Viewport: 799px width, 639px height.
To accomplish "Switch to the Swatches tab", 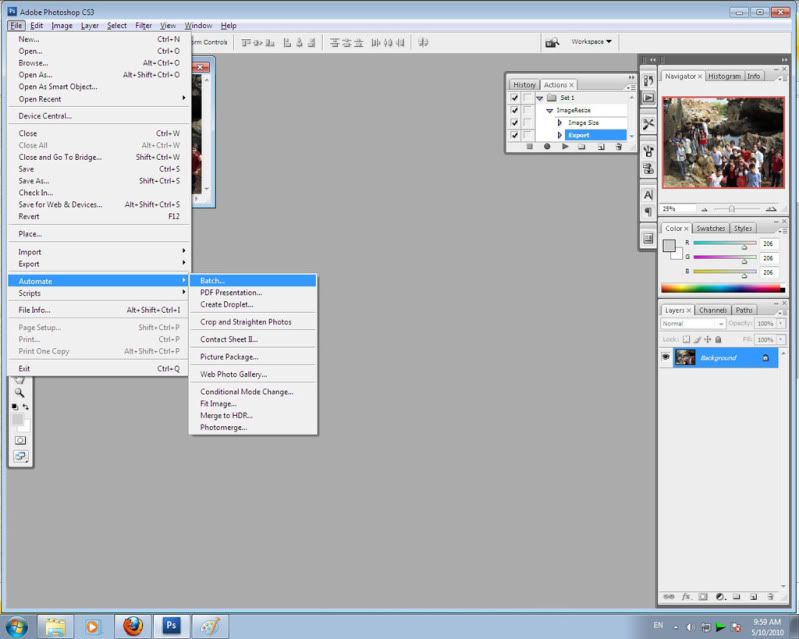I will (710, 228).
